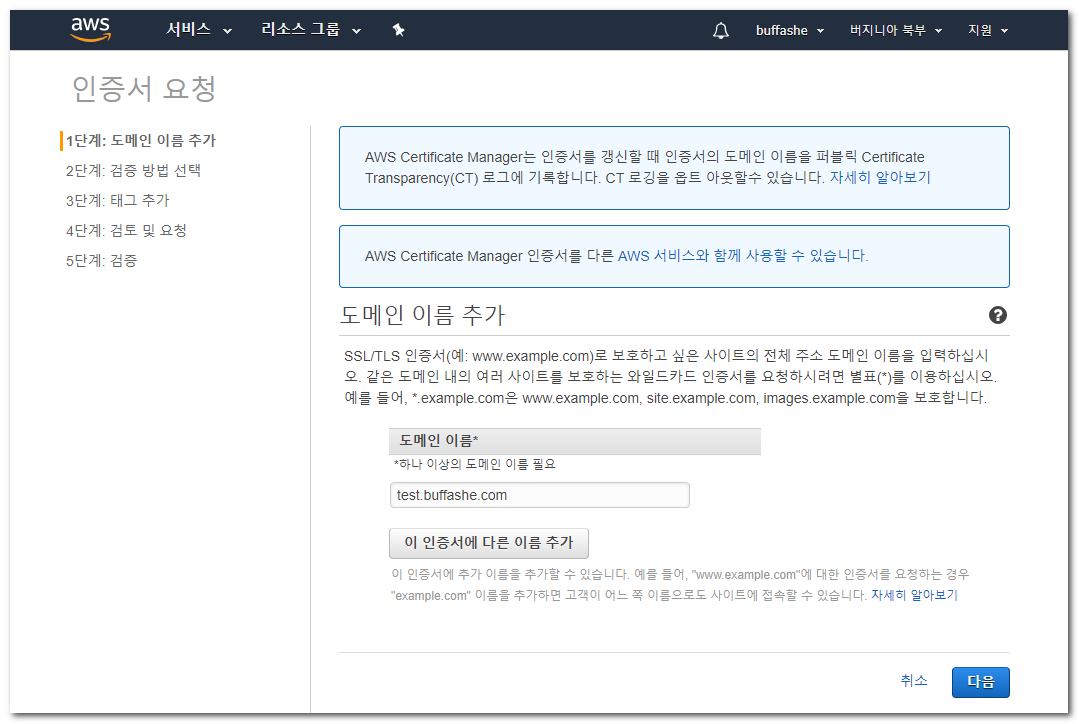Click the 도메인 이름 추가 section heading
1079x724 pixels.
click(x=423, y=315)
